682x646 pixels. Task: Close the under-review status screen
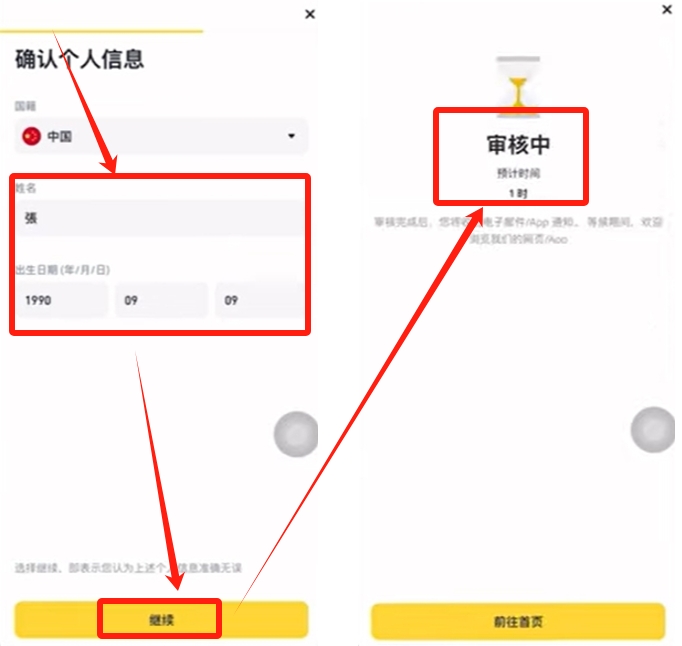point(667,9)
